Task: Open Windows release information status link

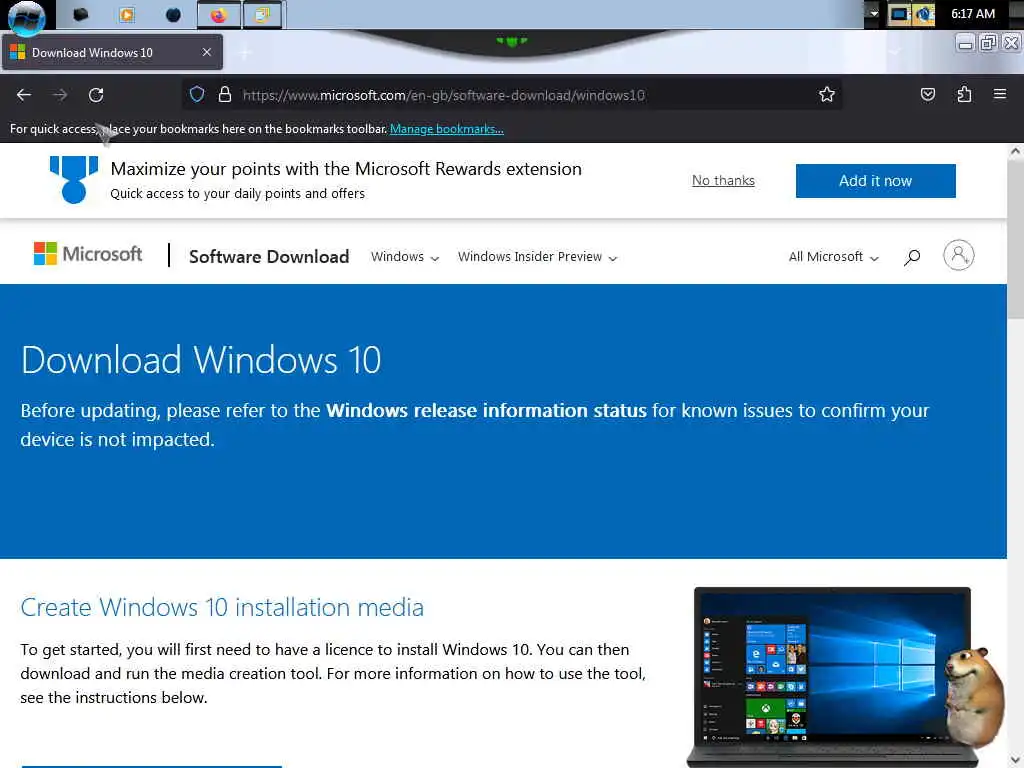Action: (487, 410)
